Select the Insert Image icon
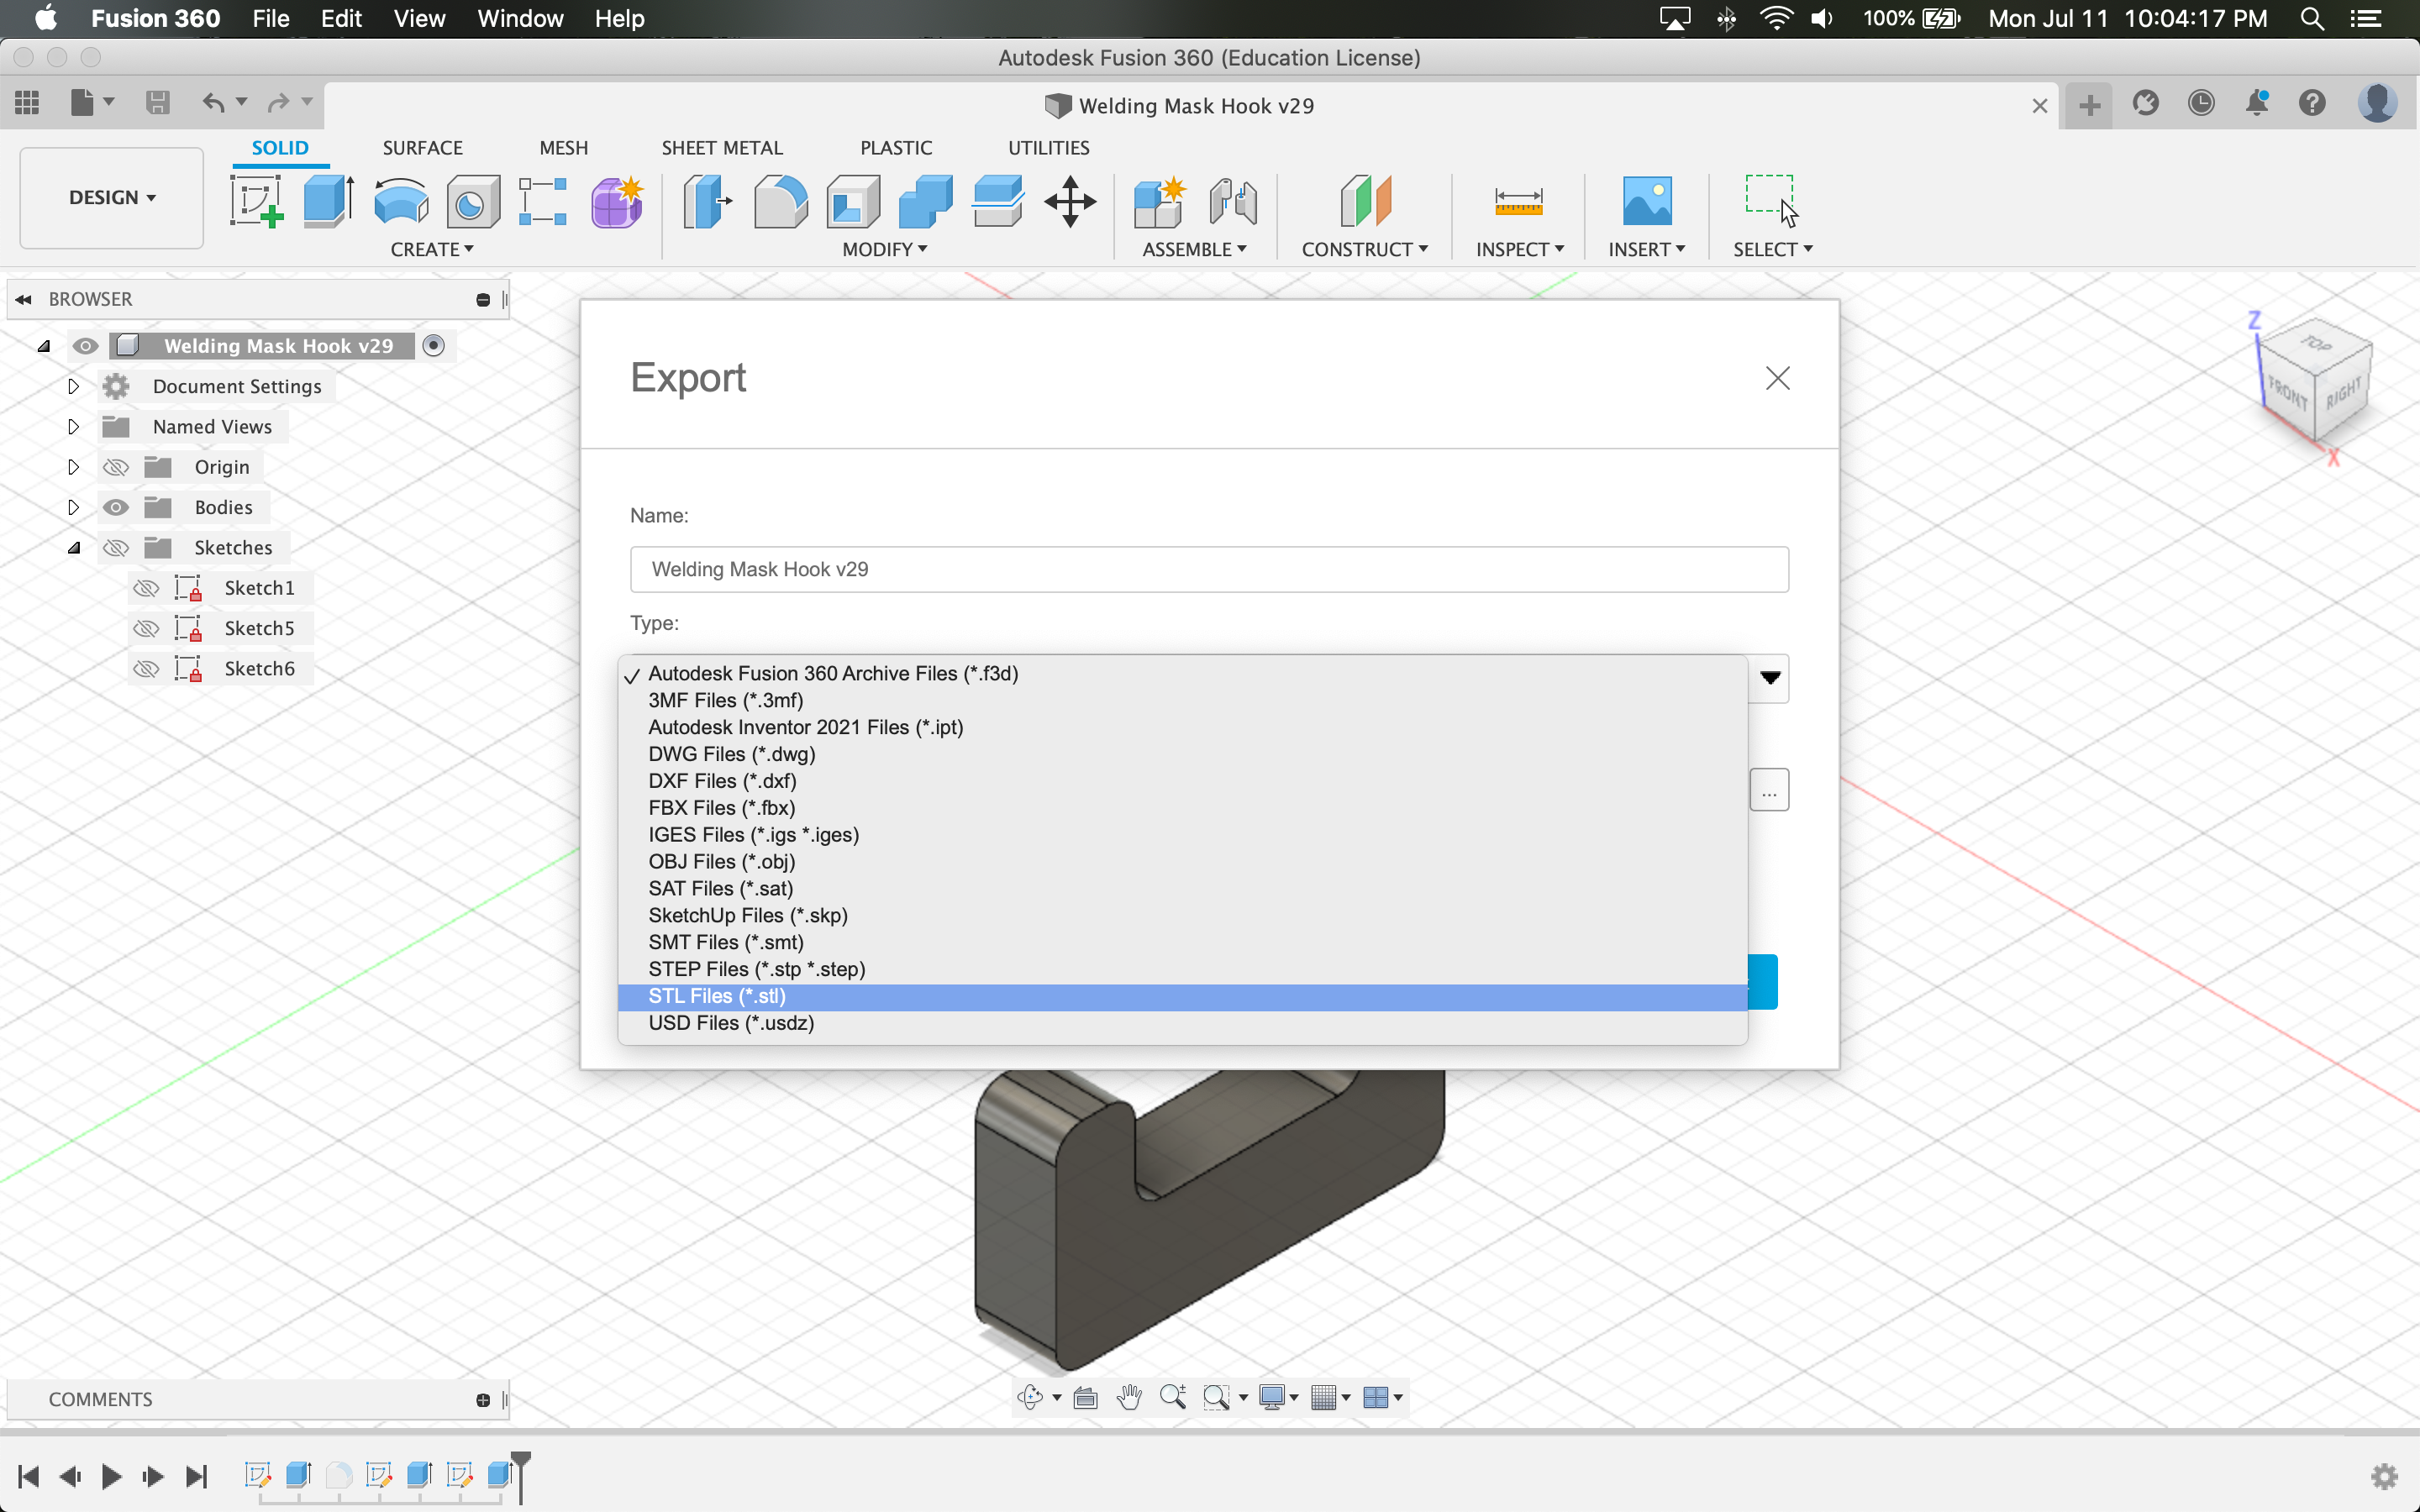2420x1512 pixels. coord(1647,201)
